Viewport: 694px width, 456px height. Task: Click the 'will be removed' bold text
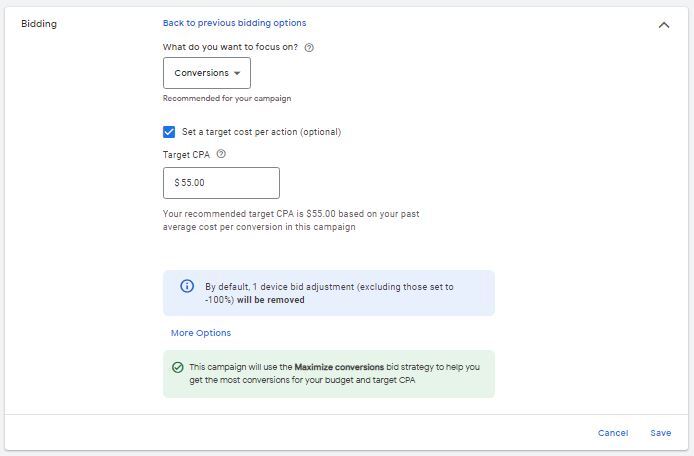[x=271, y=300]
